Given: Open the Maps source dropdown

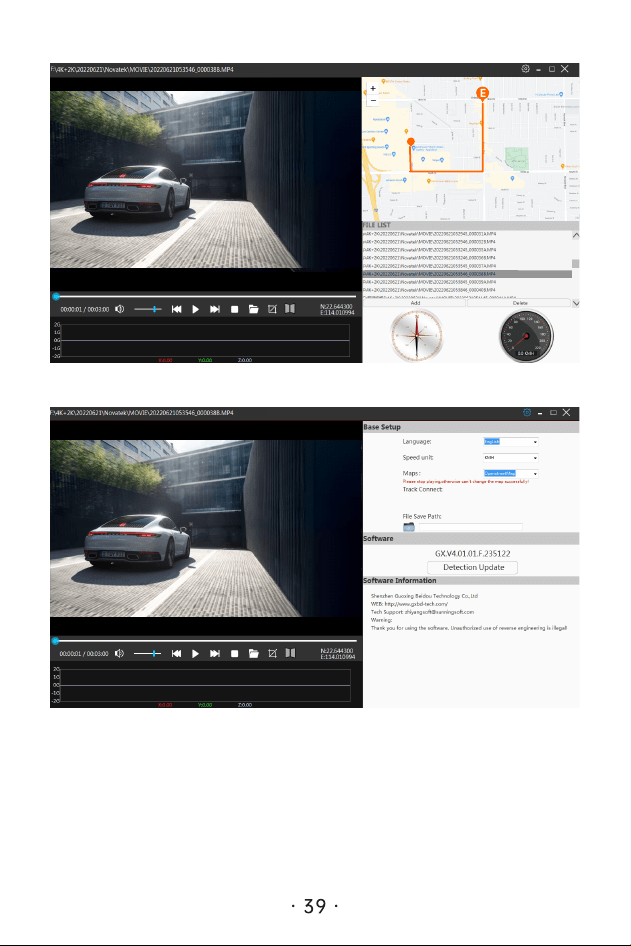Looking at the screenshot, I should click(x=510, y=474).
